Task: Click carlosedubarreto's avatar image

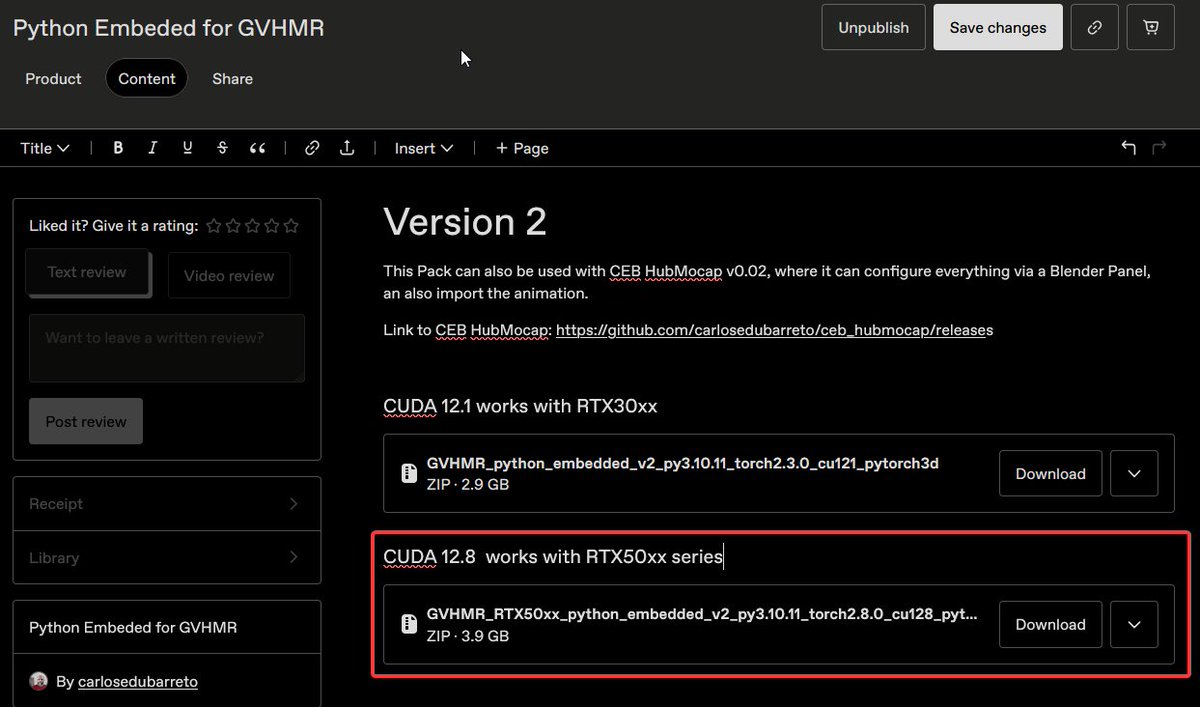Action: click(38, 681)
